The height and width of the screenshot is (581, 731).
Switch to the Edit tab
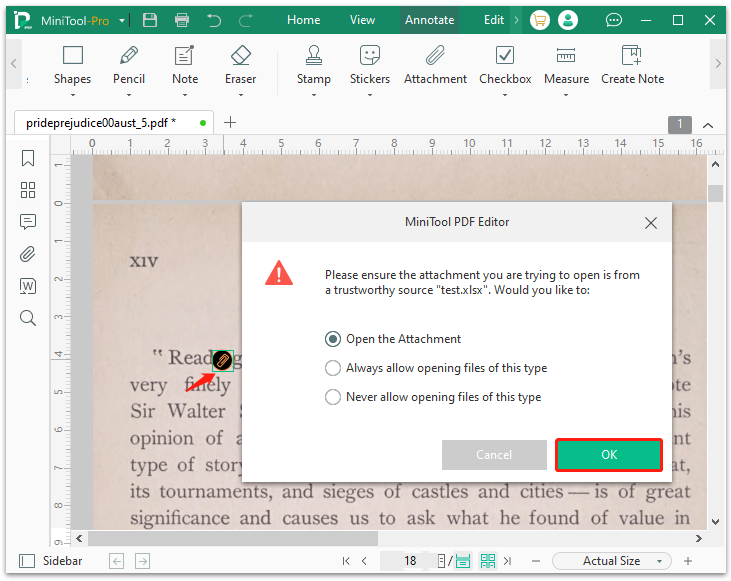494,20
